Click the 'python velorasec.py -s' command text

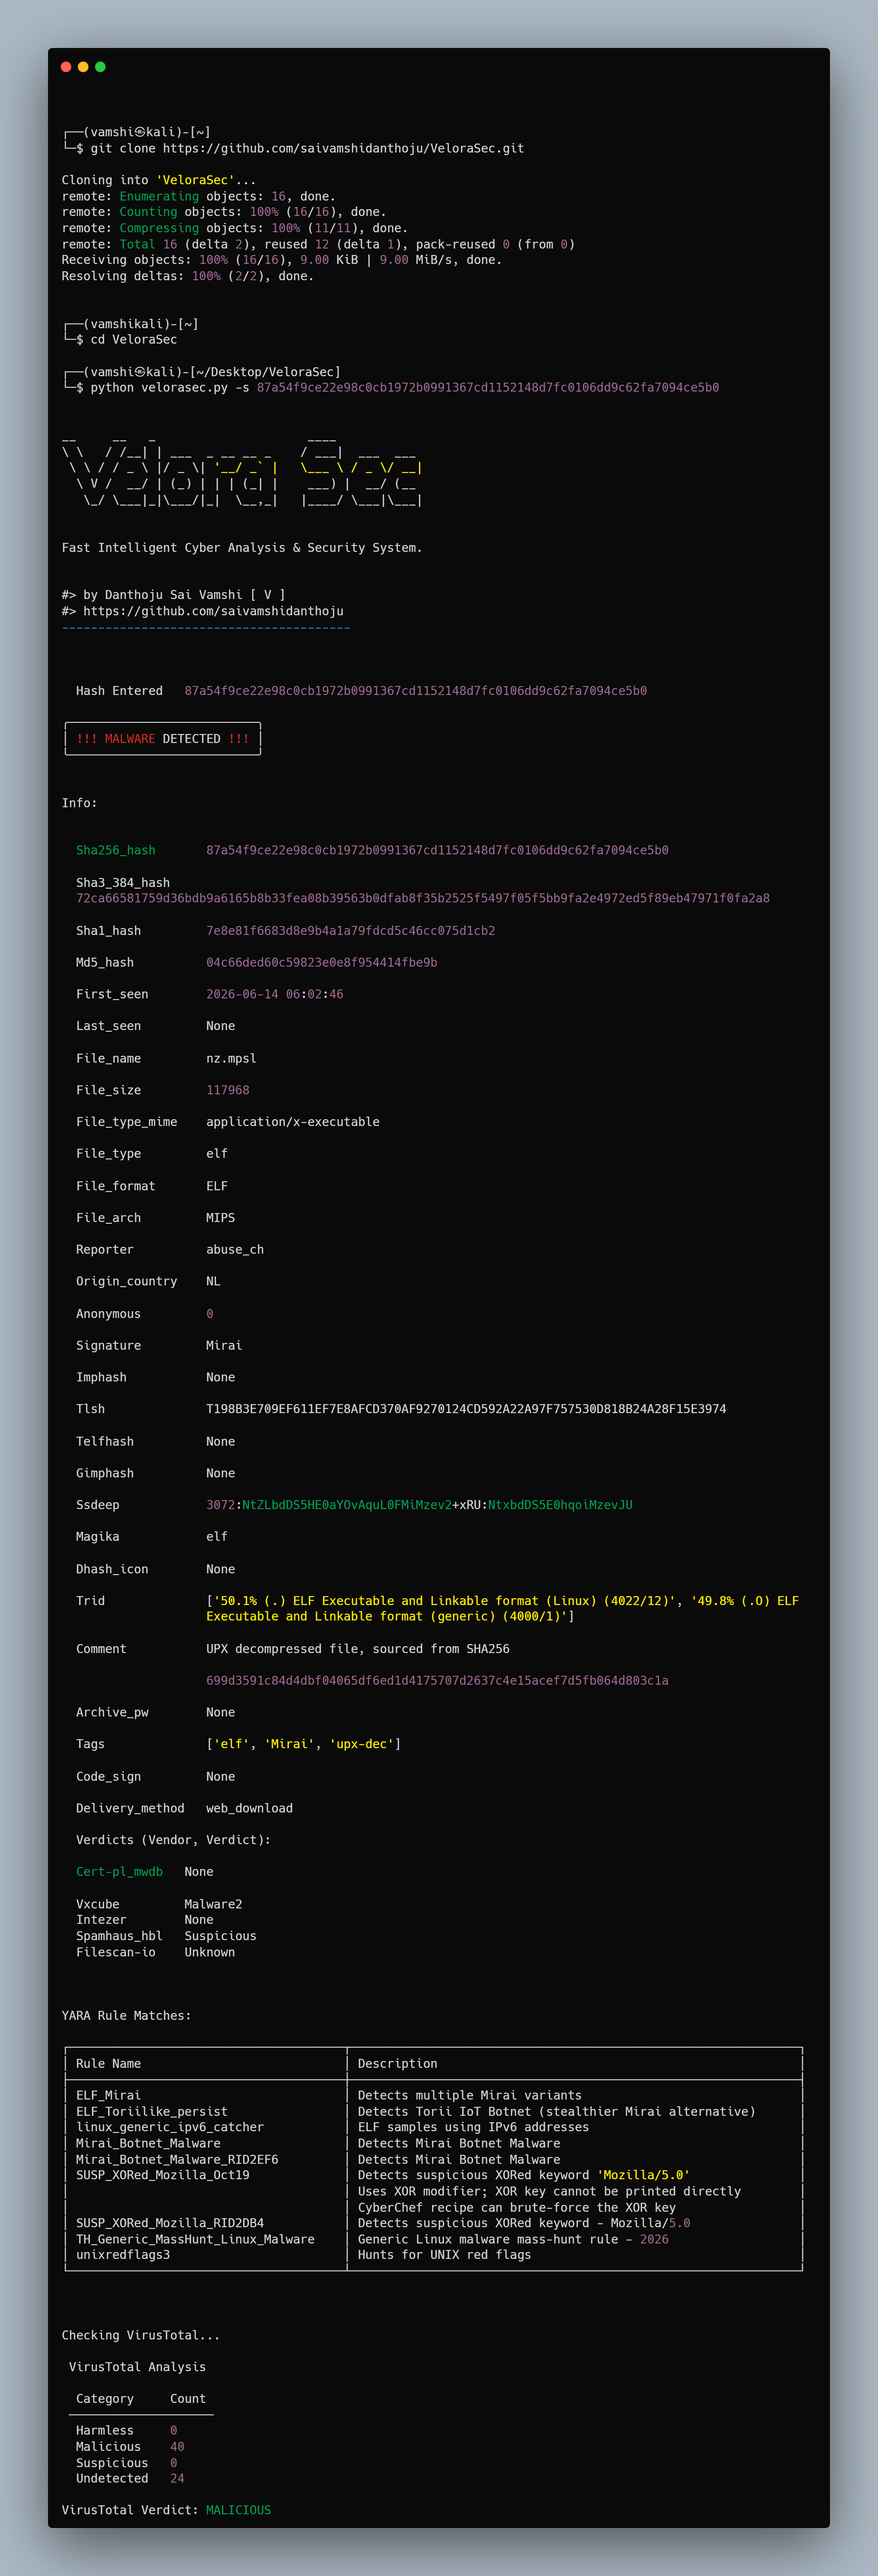(170, 388)
